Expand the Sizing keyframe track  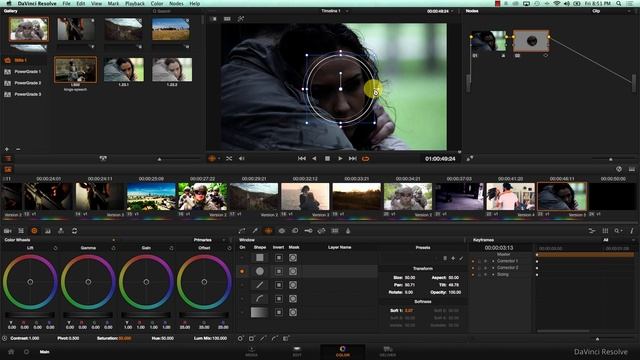pos(493,275)
